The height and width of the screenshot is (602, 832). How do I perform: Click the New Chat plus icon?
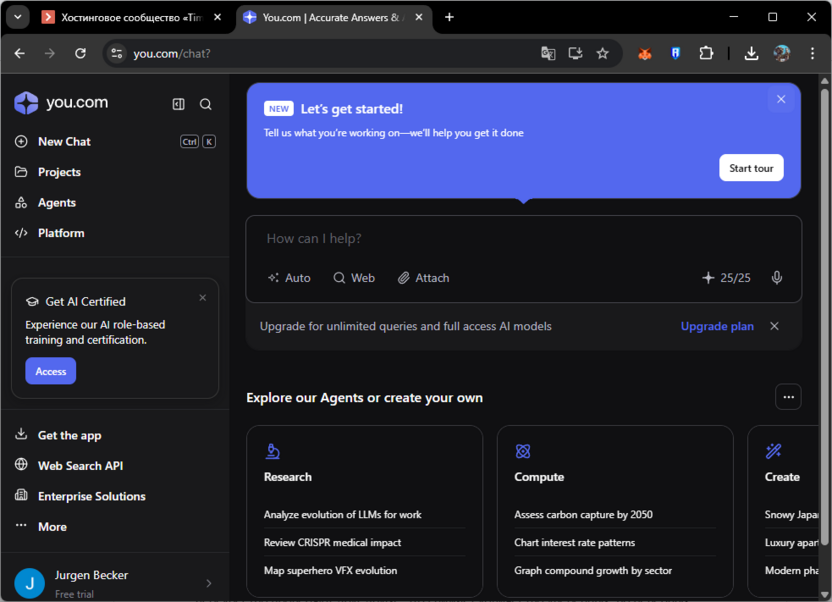coord(21,142)
